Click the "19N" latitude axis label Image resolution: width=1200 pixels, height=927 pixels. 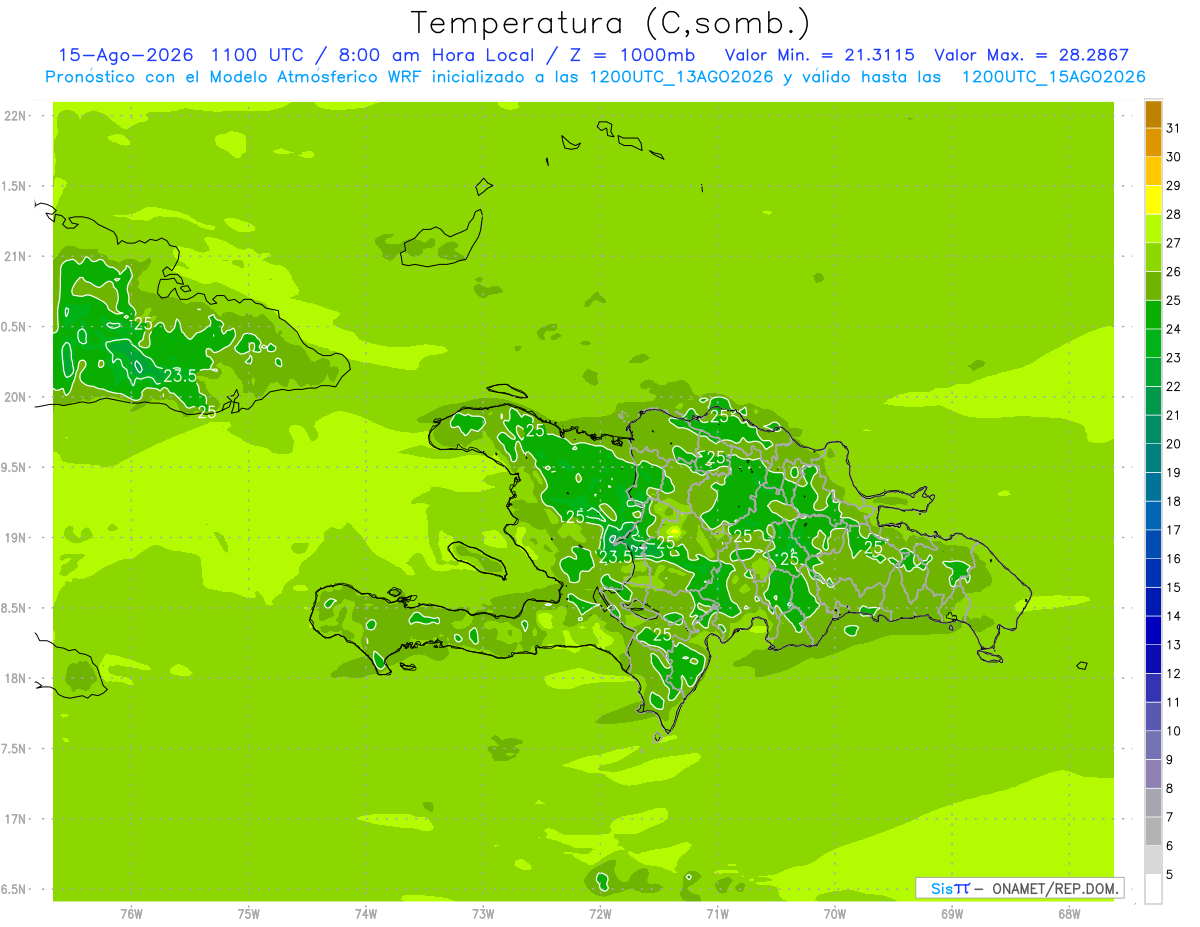[x=16, y=538]
